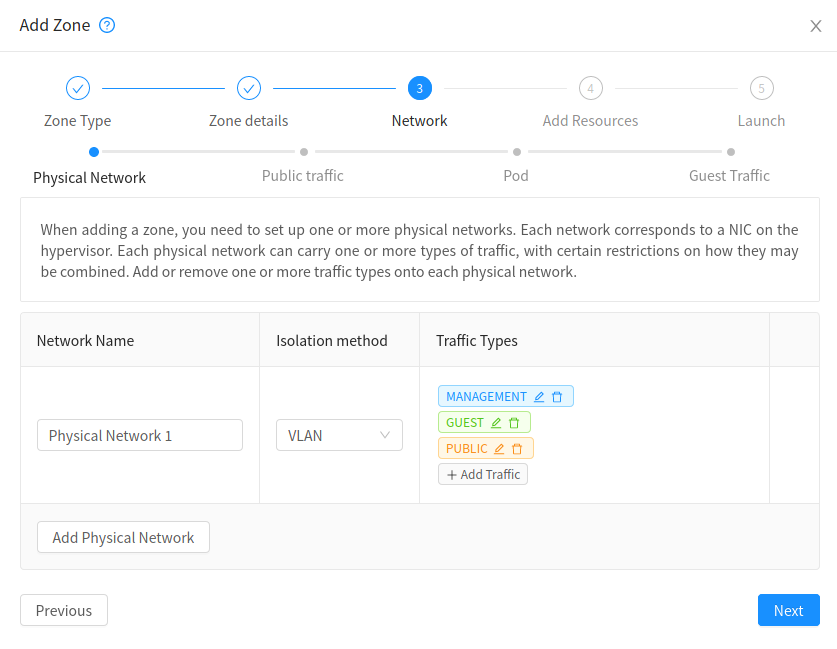
Task: Click the Add Traffic button
Action: click(x=482, y=473)
